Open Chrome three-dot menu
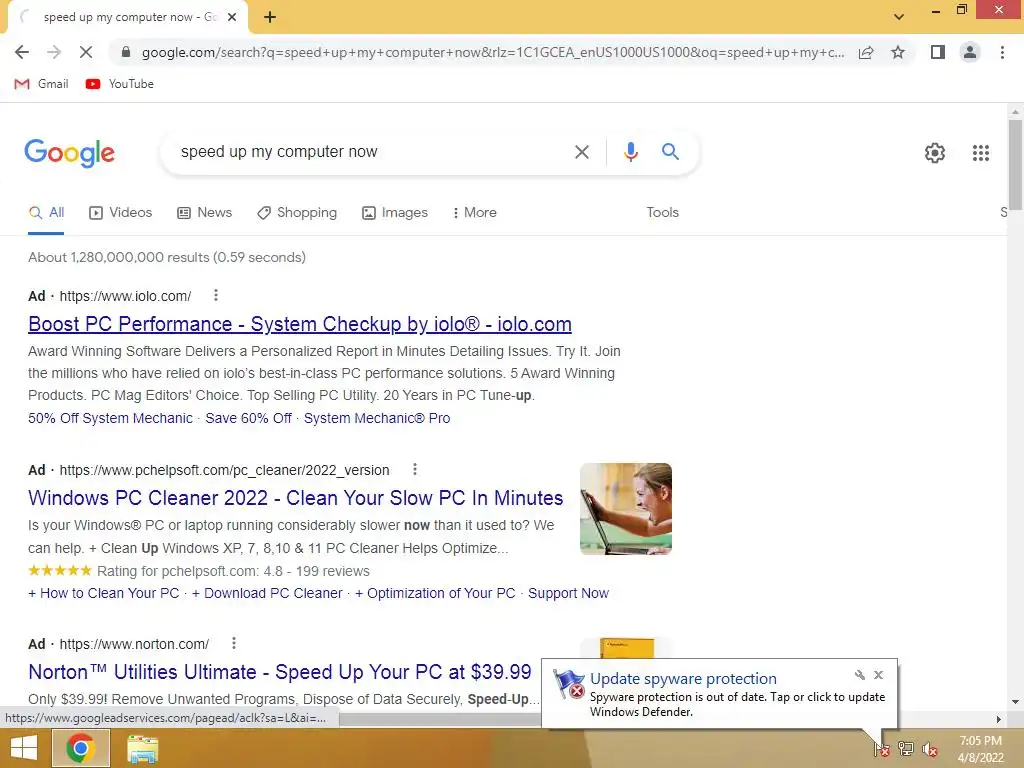Screen dimensions: 1024x768 1002,52
